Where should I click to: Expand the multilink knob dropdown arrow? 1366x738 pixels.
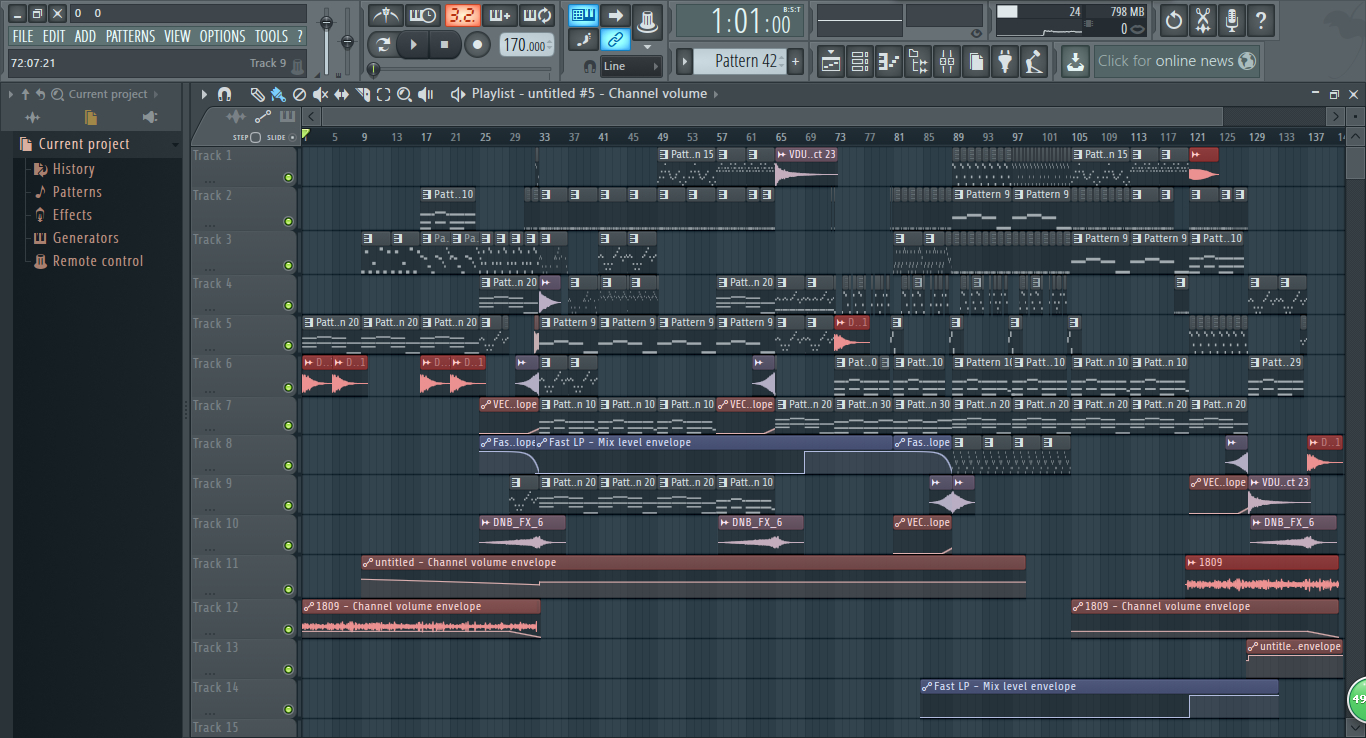point(648,46)
